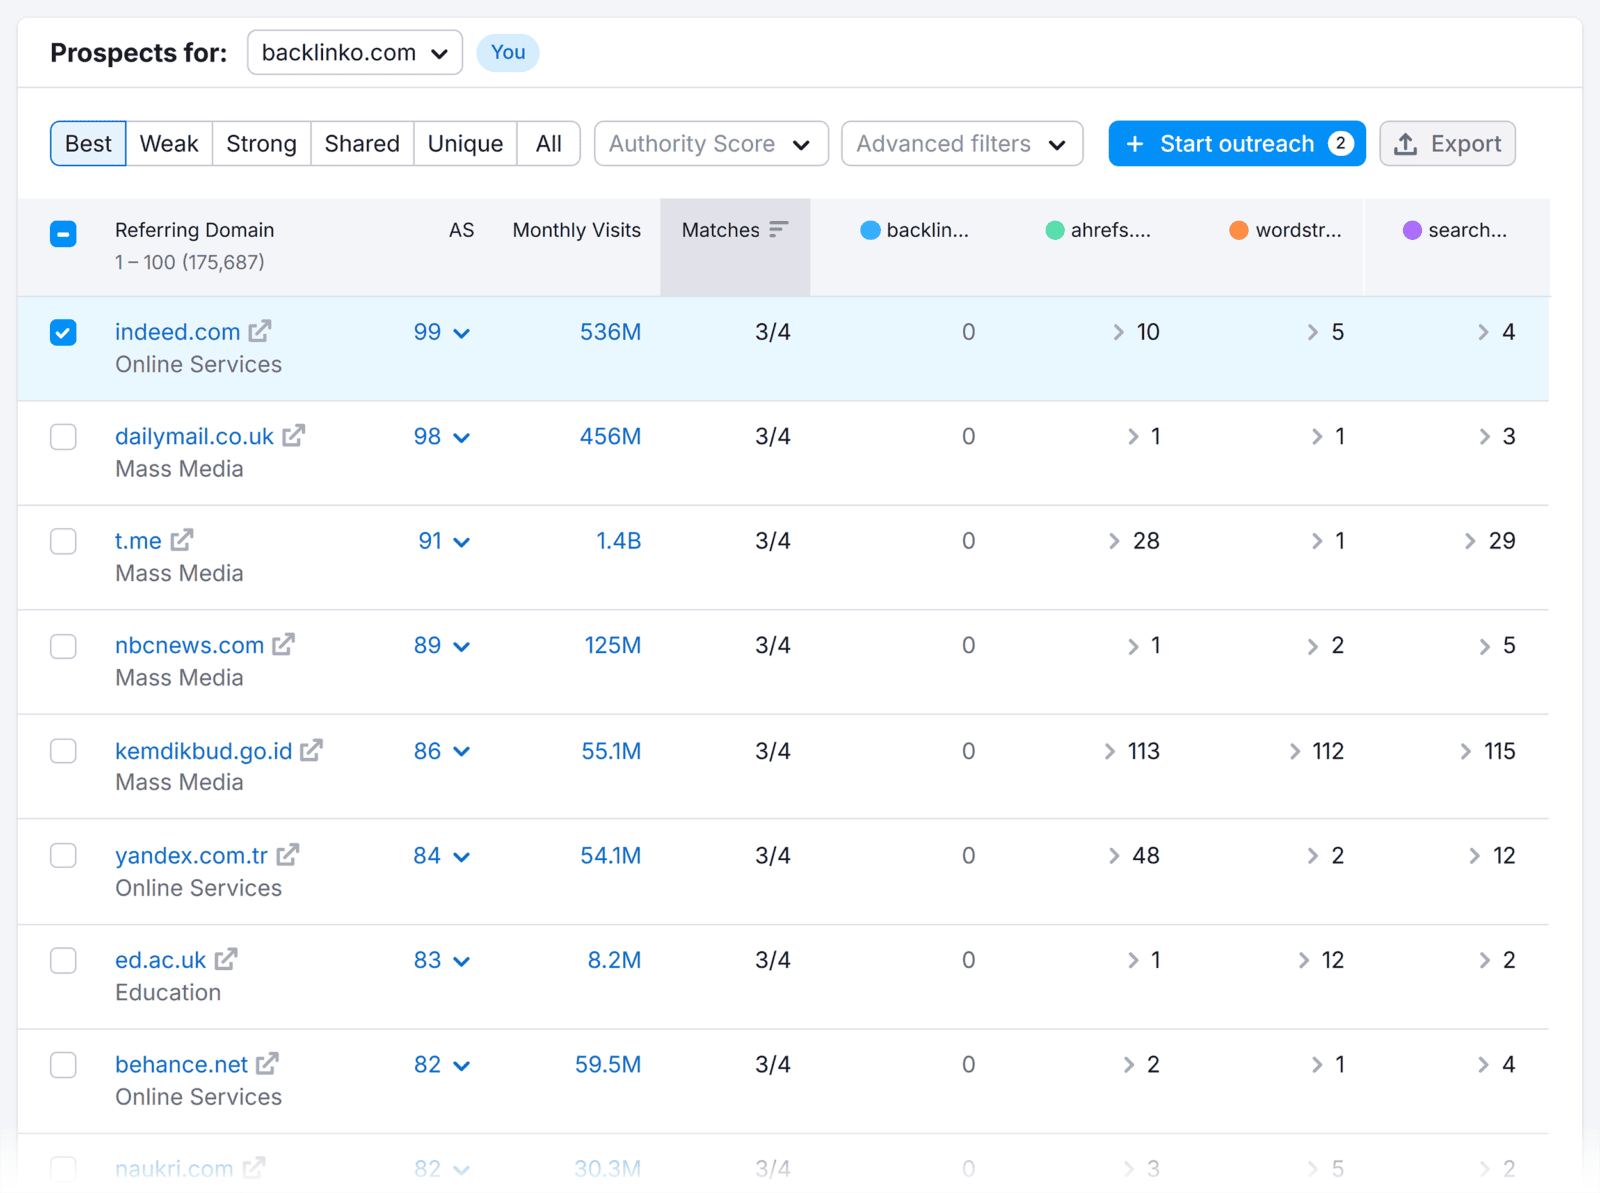Viewport: 1600px width, 1193px height.
Task: Open dailymail.co.uk in a new tab icon
Action: pos(294,435)
